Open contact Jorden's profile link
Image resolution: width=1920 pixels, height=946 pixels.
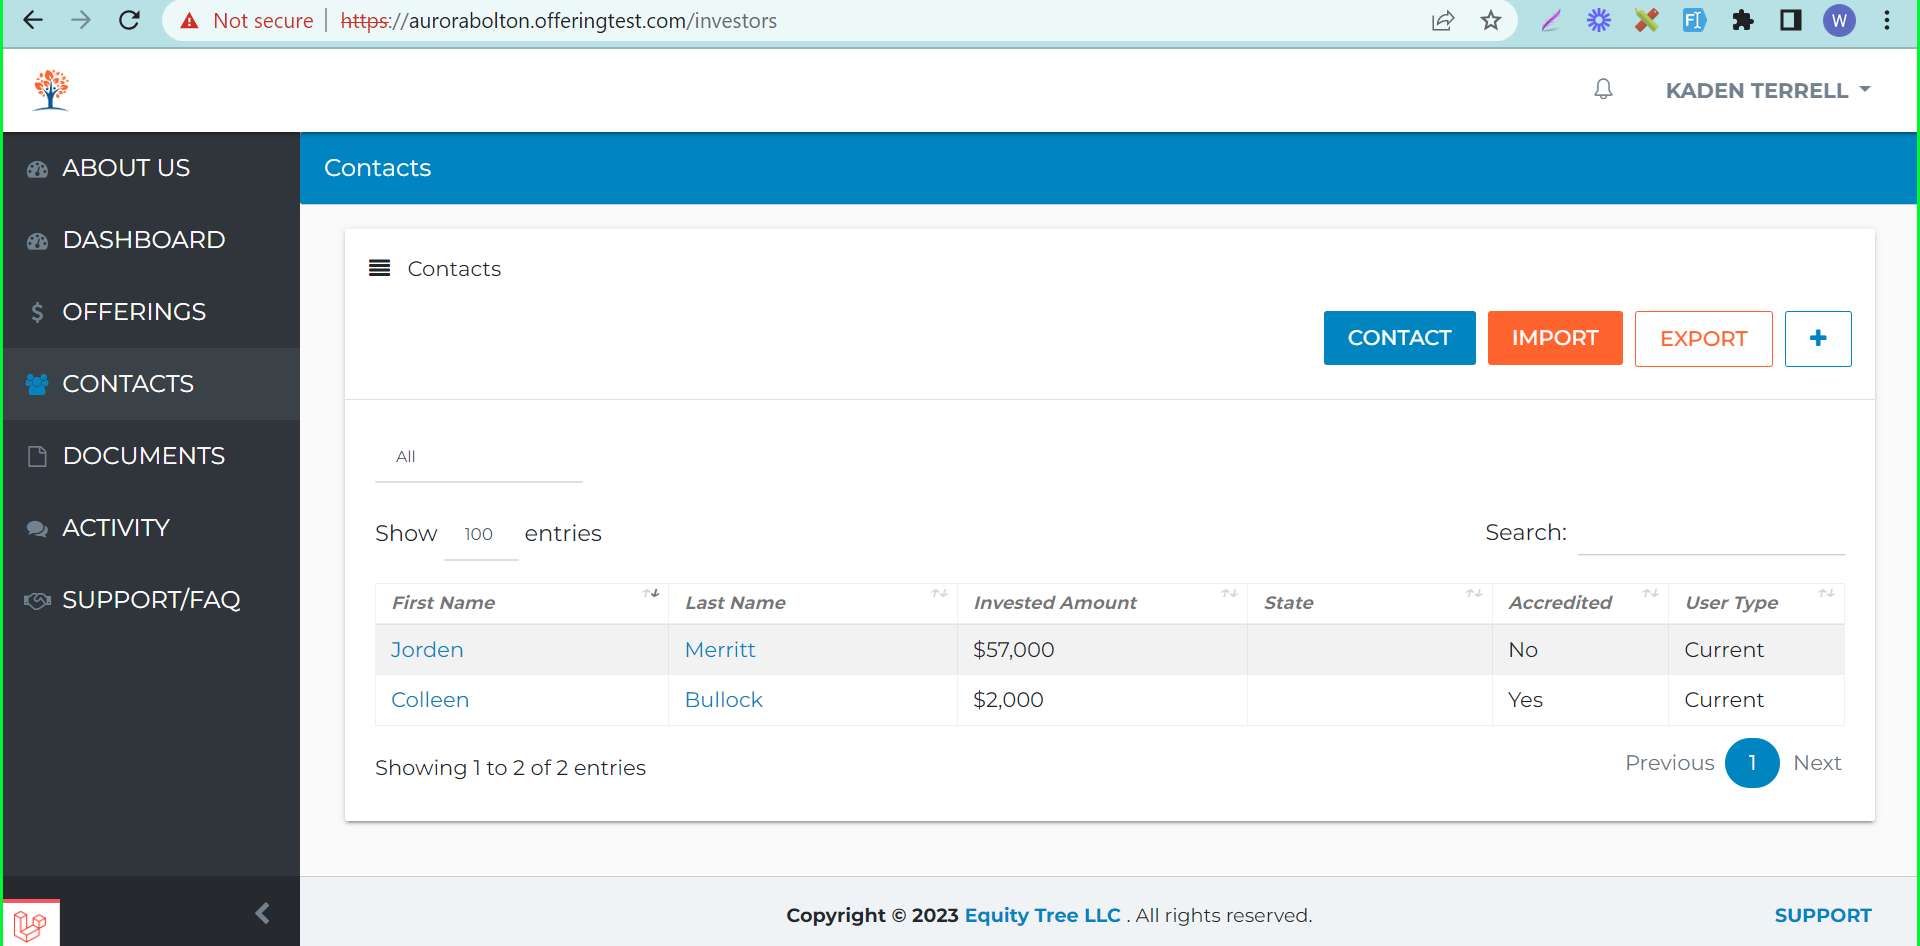pyautogui.click(x=427, y=650)
